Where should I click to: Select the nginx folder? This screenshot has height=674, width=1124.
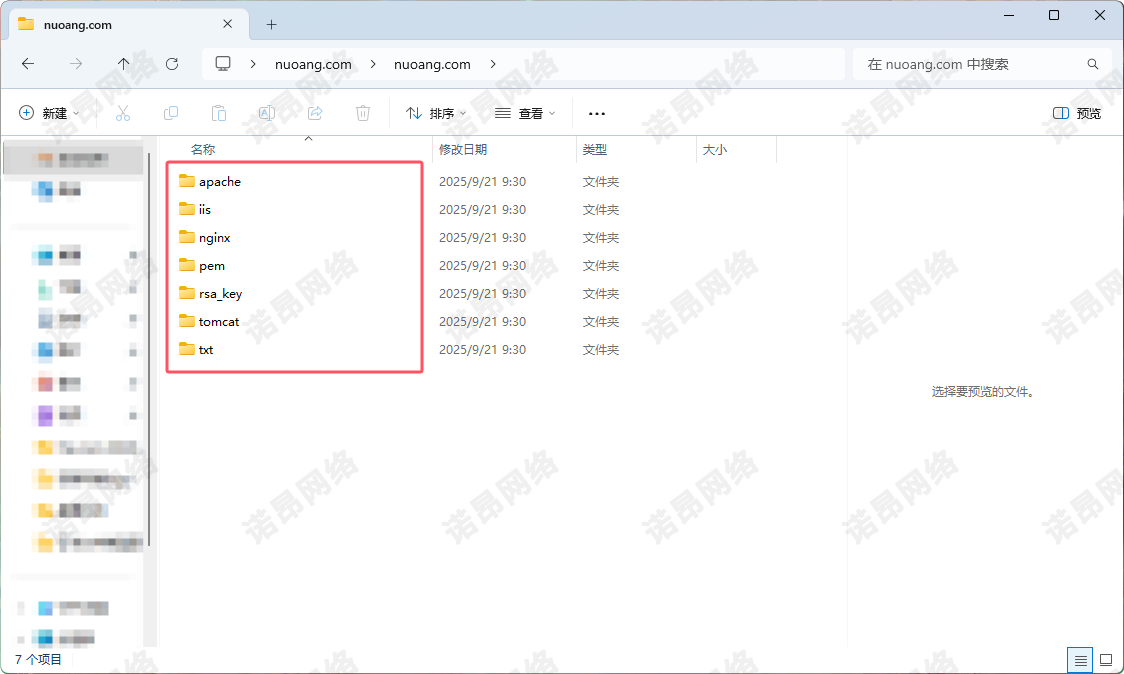click(214, 238)
